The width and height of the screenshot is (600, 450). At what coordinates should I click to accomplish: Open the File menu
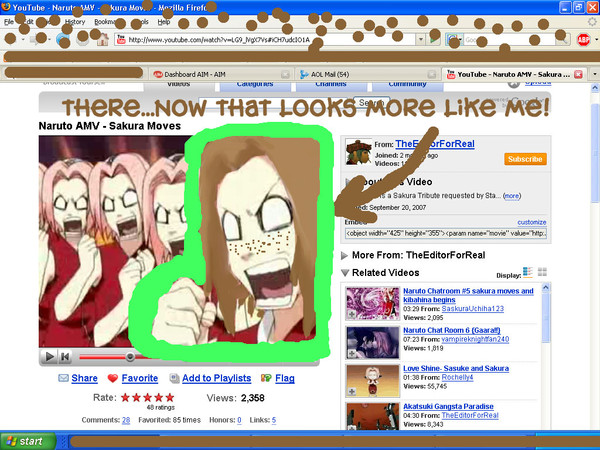coord(9,22)
